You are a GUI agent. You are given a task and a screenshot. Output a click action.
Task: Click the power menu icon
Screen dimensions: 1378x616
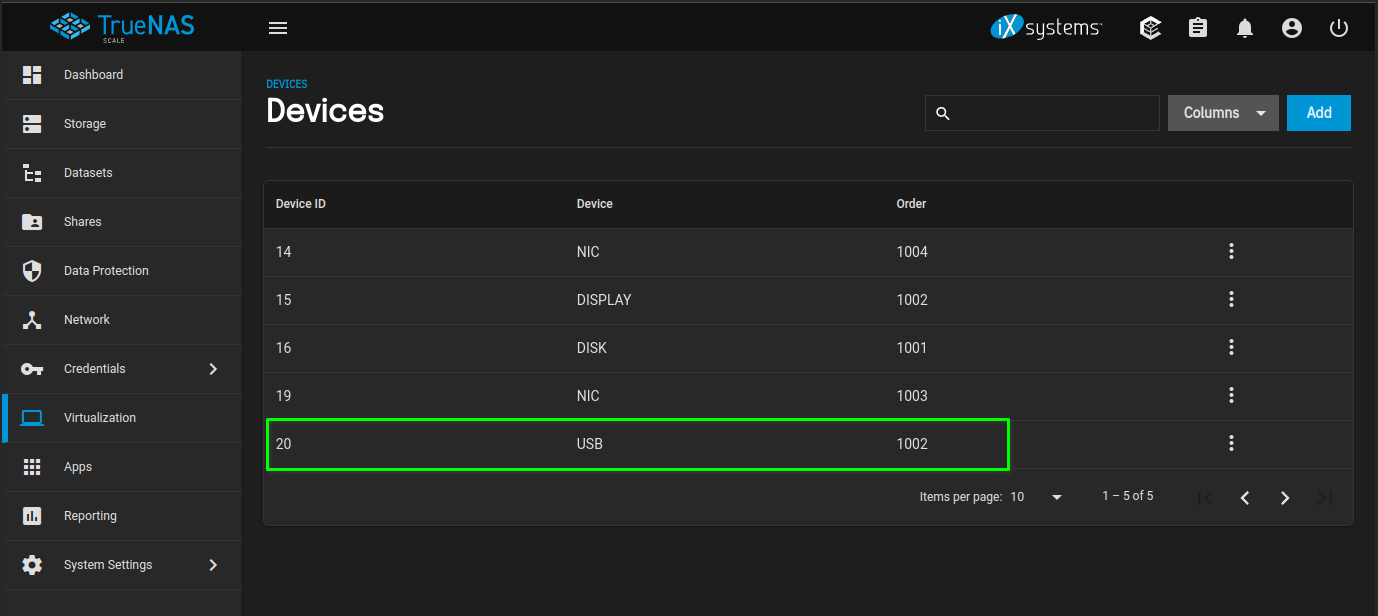point(1338,27)
